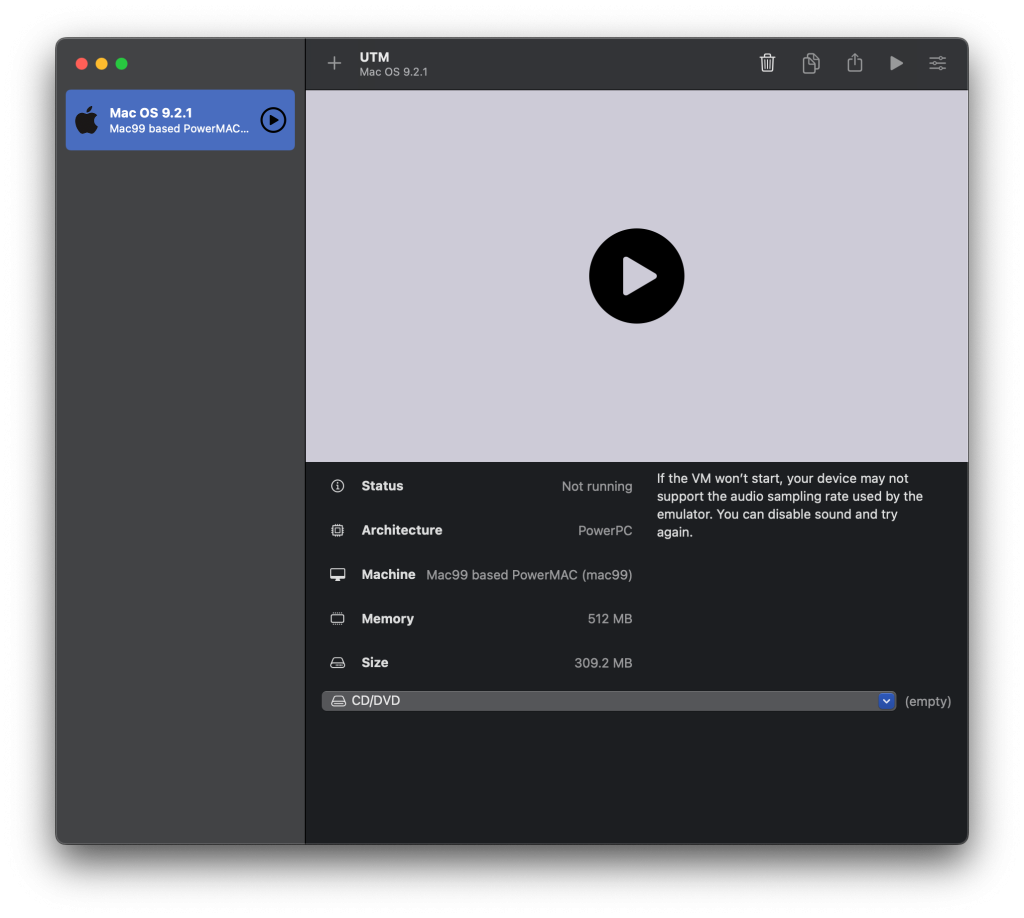Click the "Status" label
The width and height of the screenshot is (1024, 918).
382,486
